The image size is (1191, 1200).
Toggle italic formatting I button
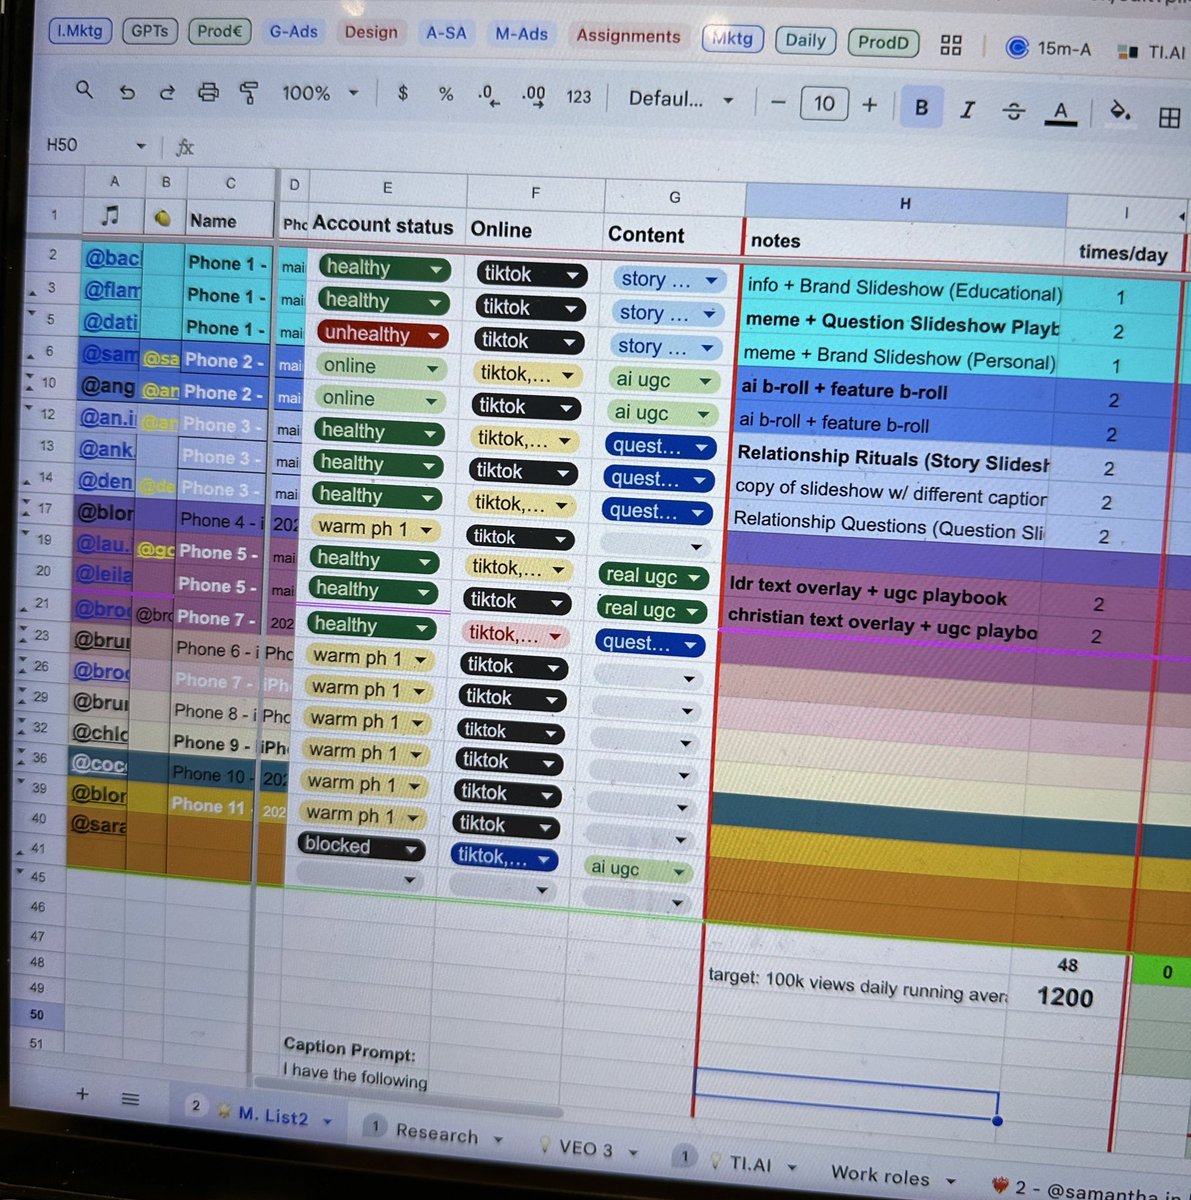click(x=967, y=109)
